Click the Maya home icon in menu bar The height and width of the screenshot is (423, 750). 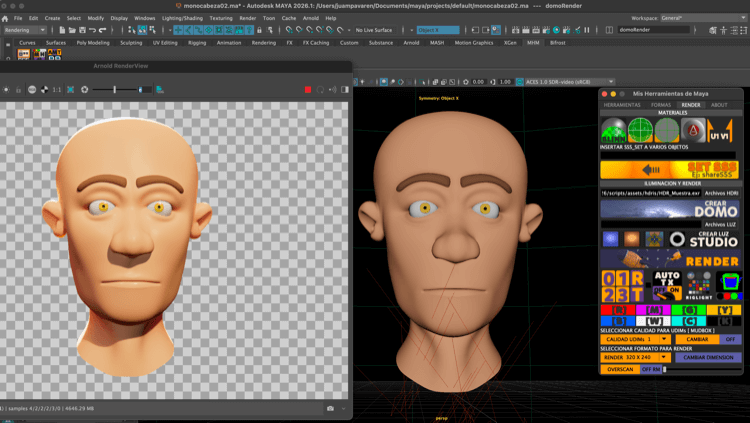(x=5, y=18)
